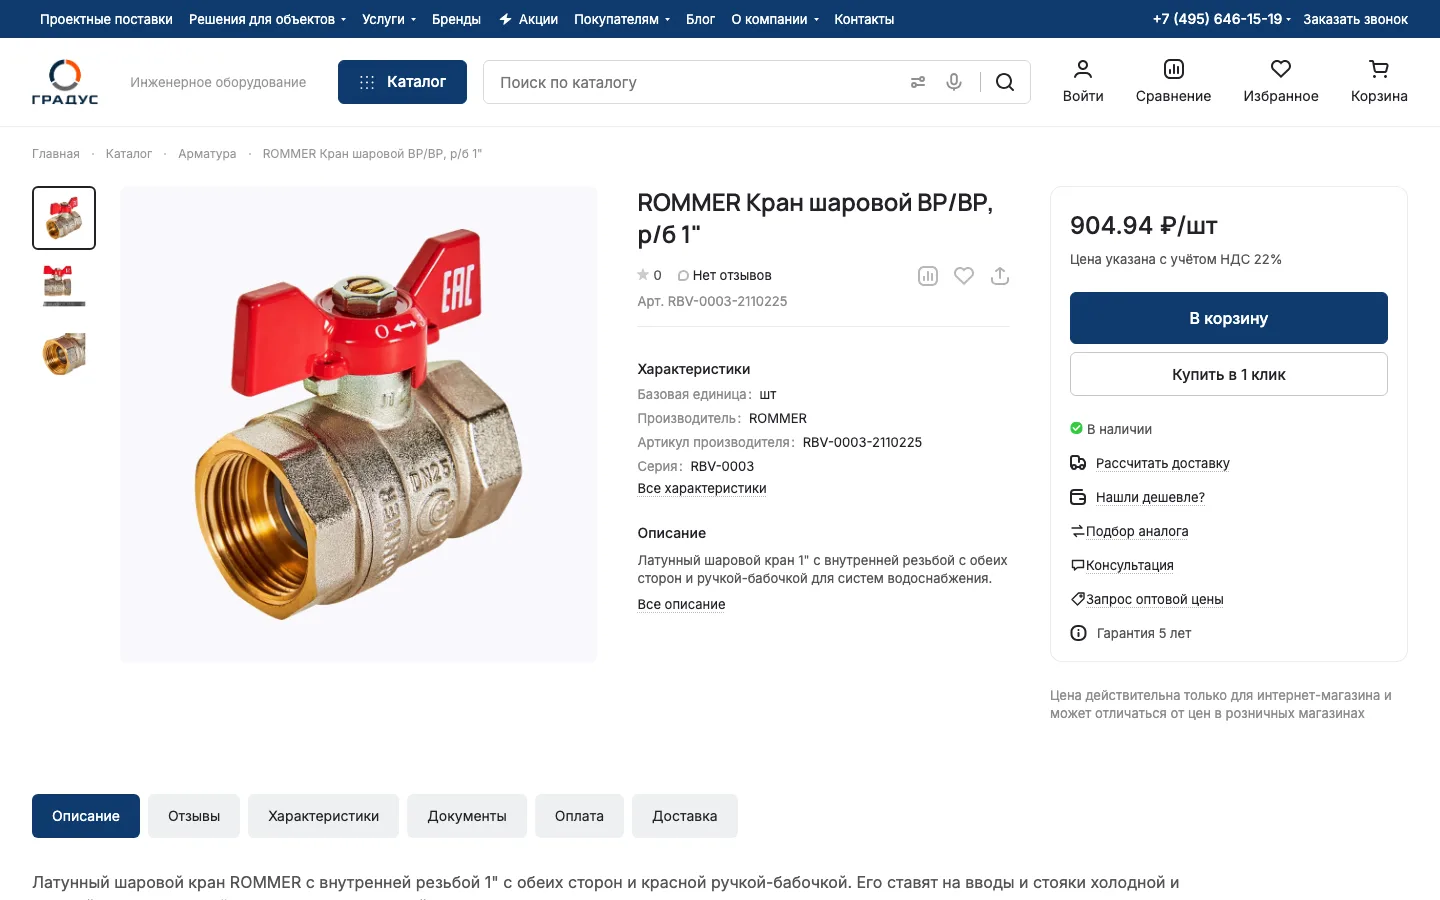Expand О компании dropdown menu

[x=775, y=19]
